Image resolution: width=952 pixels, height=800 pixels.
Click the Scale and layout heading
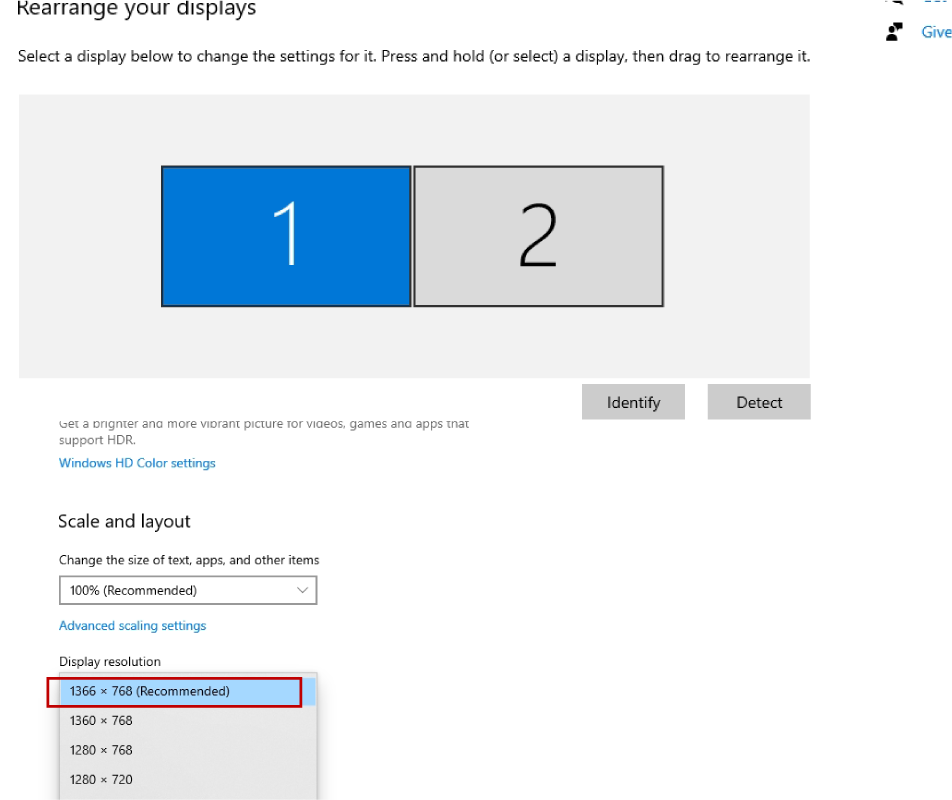click(x=124, y=522)
